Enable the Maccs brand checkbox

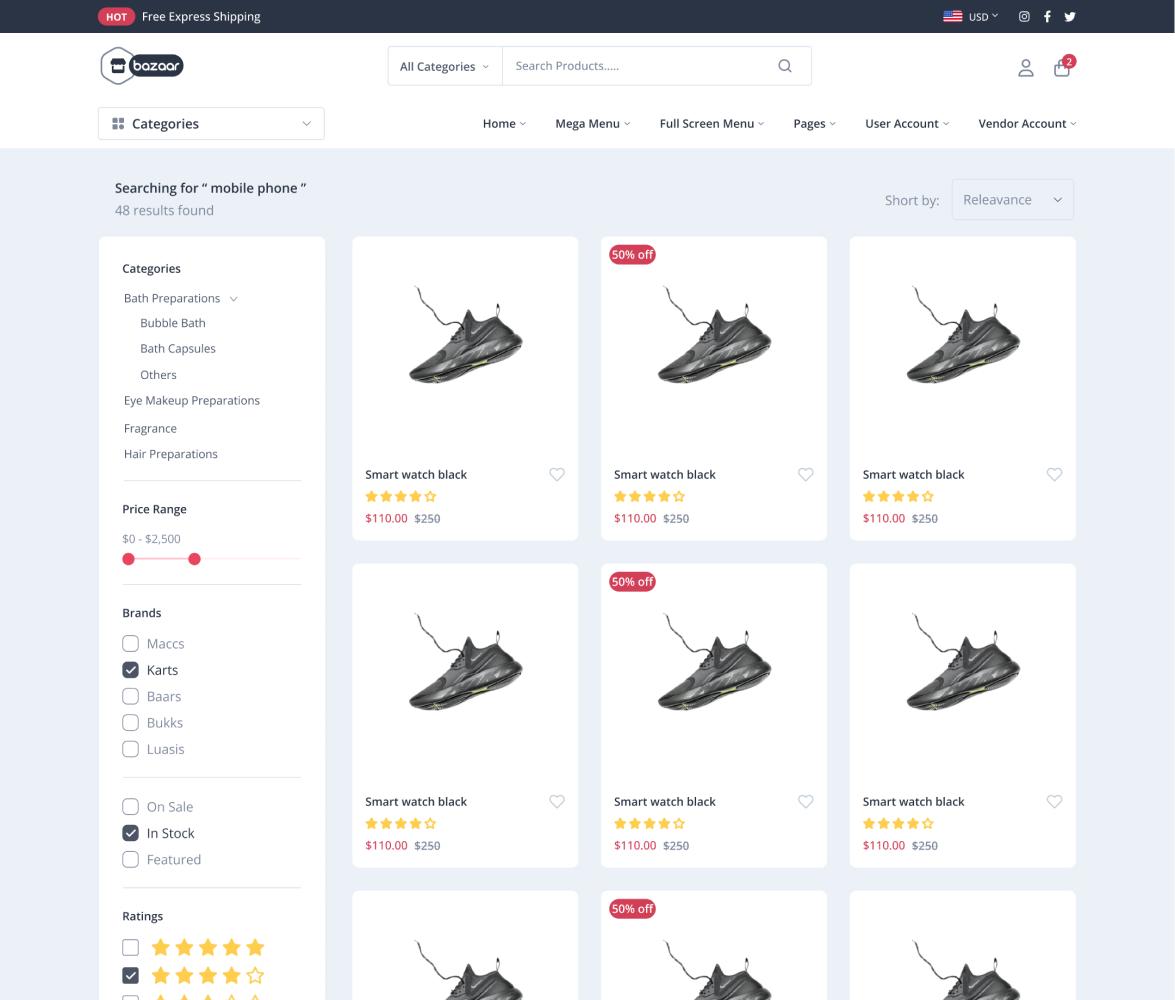coord(130,644)
